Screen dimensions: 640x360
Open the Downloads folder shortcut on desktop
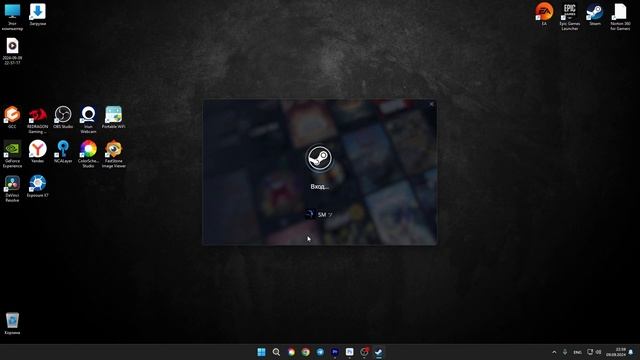click(x=38, y=15)
